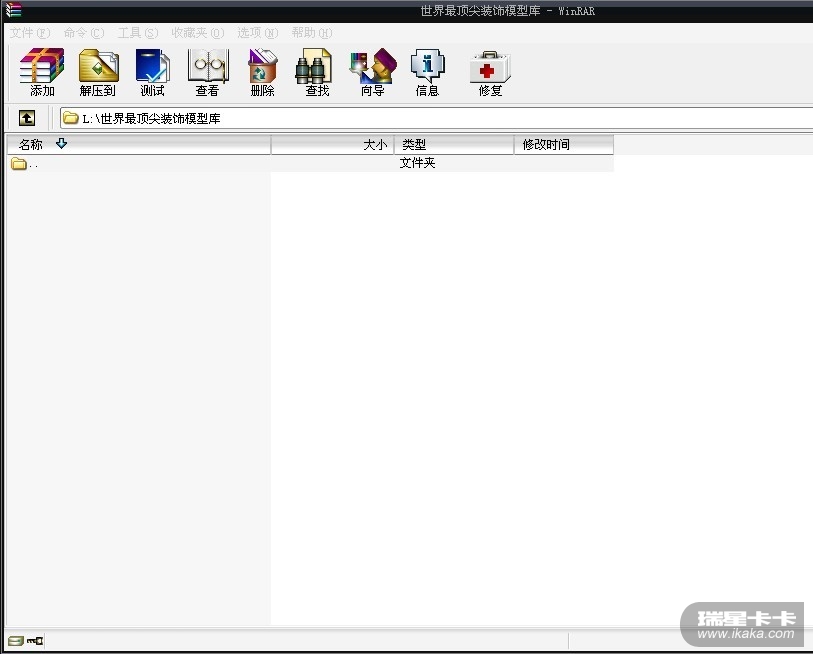Open the 解压到 (Extract to) tool
Image resolution: width=813 pixels, height=654 pixels.
point(97,72)
